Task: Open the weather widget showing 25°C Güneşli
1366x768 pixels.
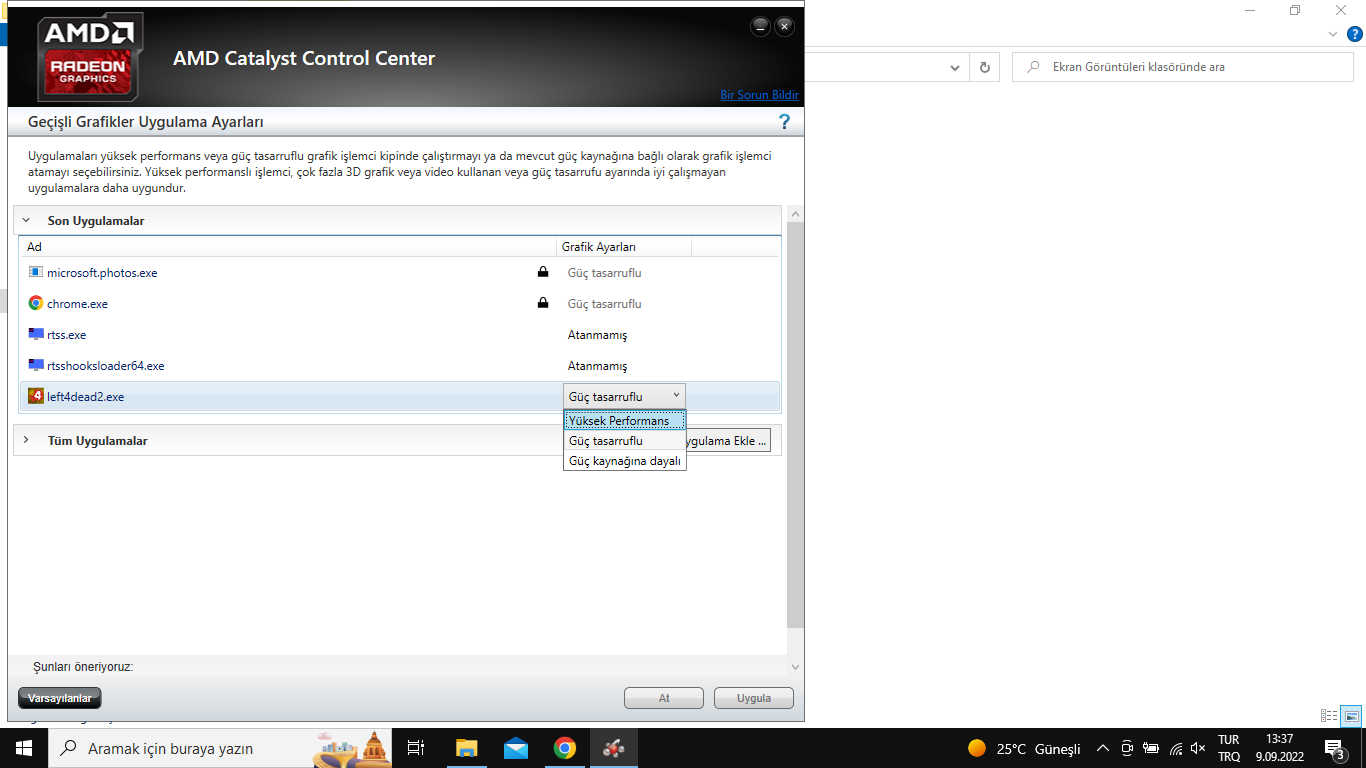Action: pos(1024,748)
